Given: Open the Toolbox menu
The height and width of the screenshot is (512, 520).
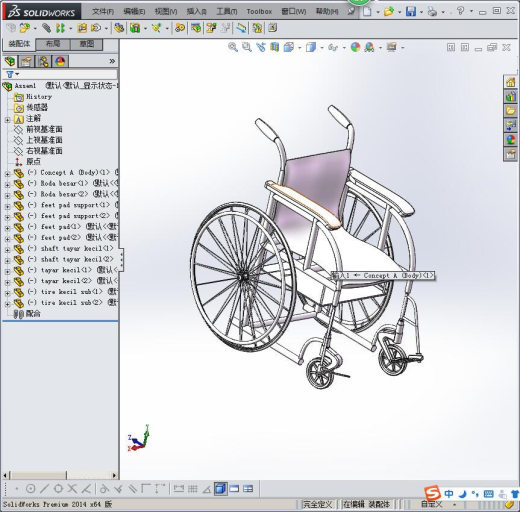Looking at the screenshot, I should (259, 12).
